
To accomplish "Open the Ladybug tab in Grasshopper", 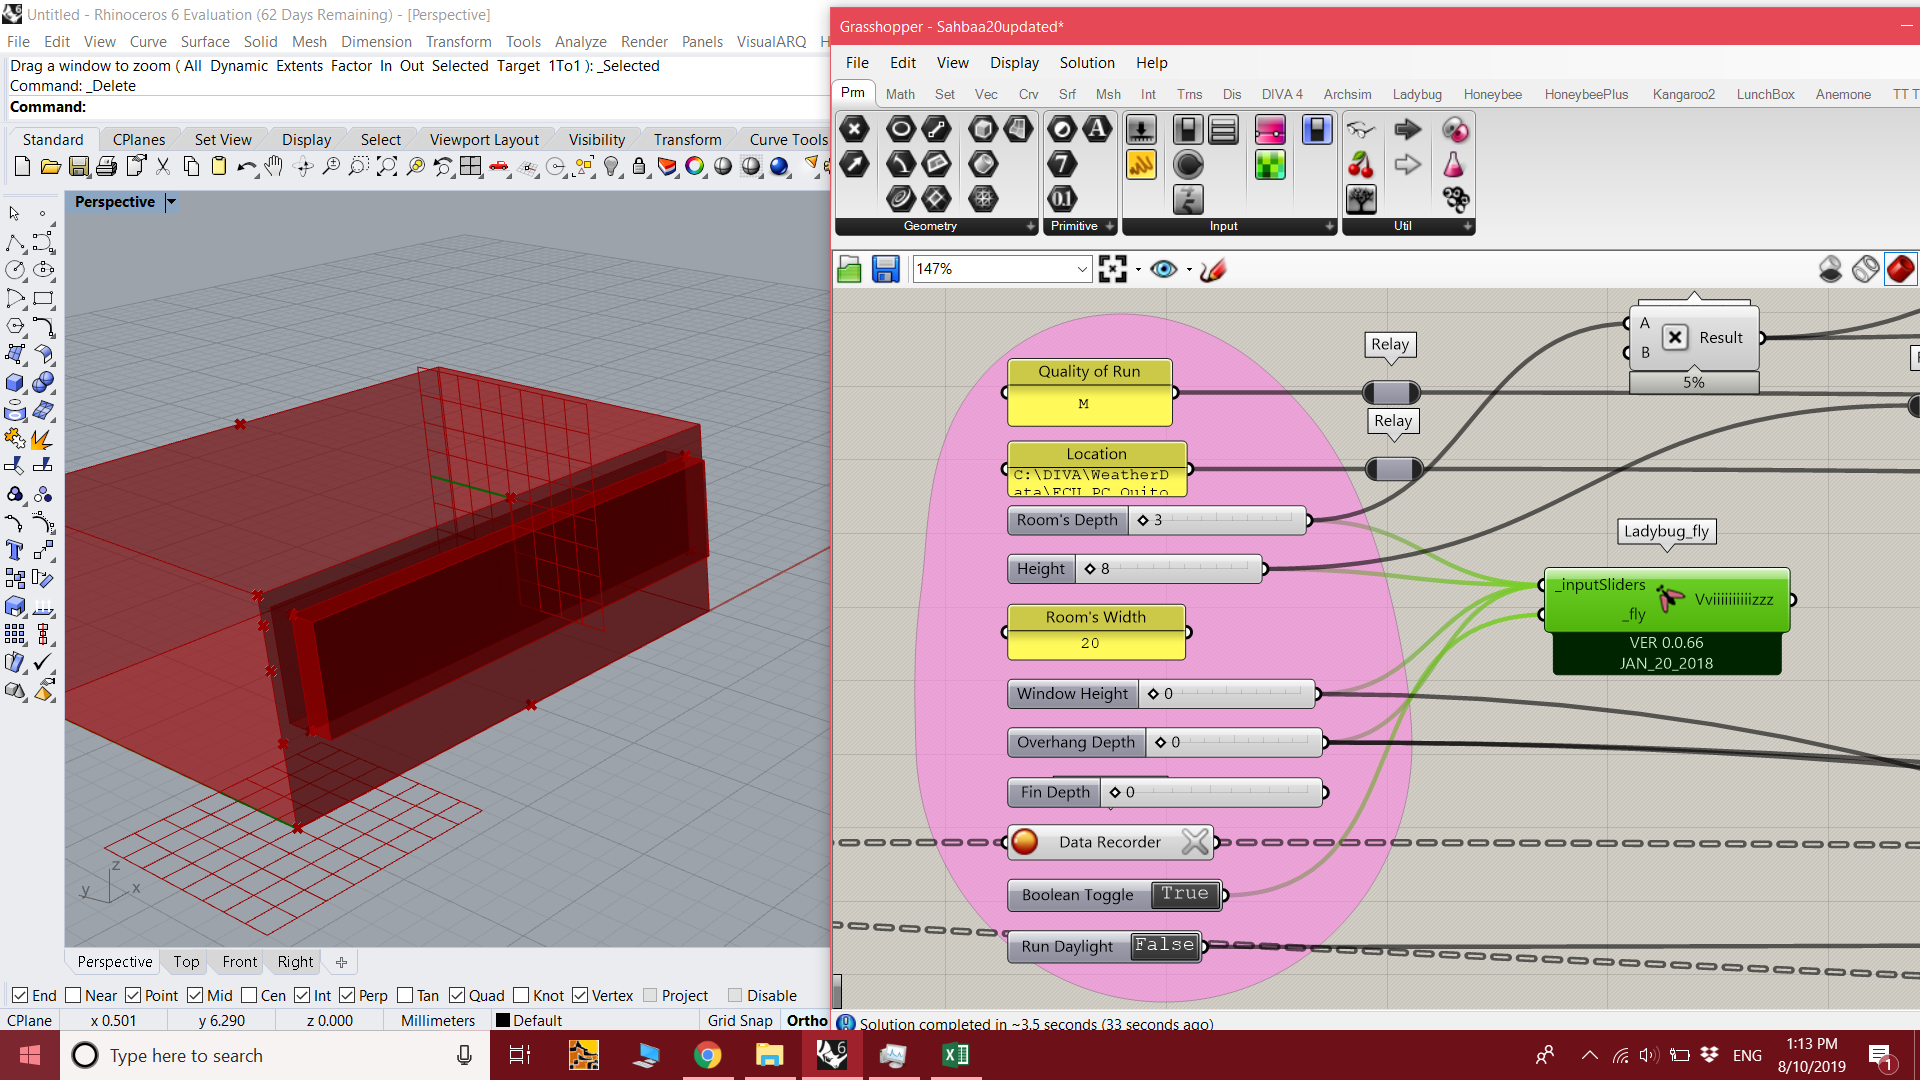I will pos(1417,94).
